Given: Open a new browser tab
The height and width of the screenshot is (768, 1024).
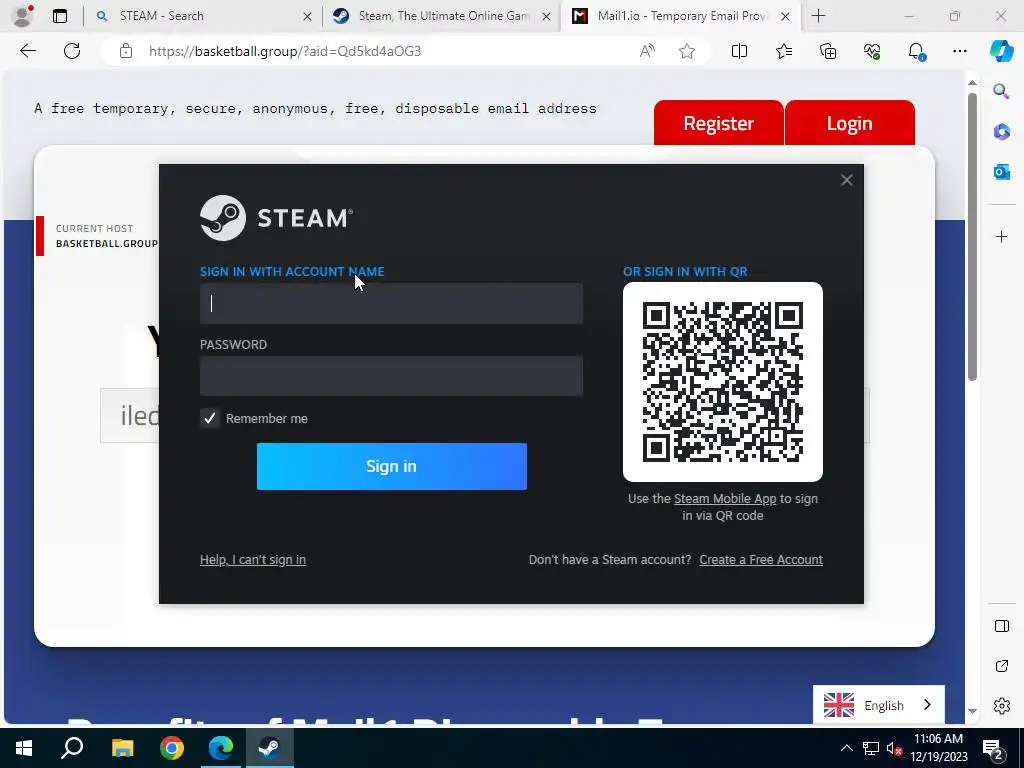Looking at the screenshot, I should (x=818, y=16).
